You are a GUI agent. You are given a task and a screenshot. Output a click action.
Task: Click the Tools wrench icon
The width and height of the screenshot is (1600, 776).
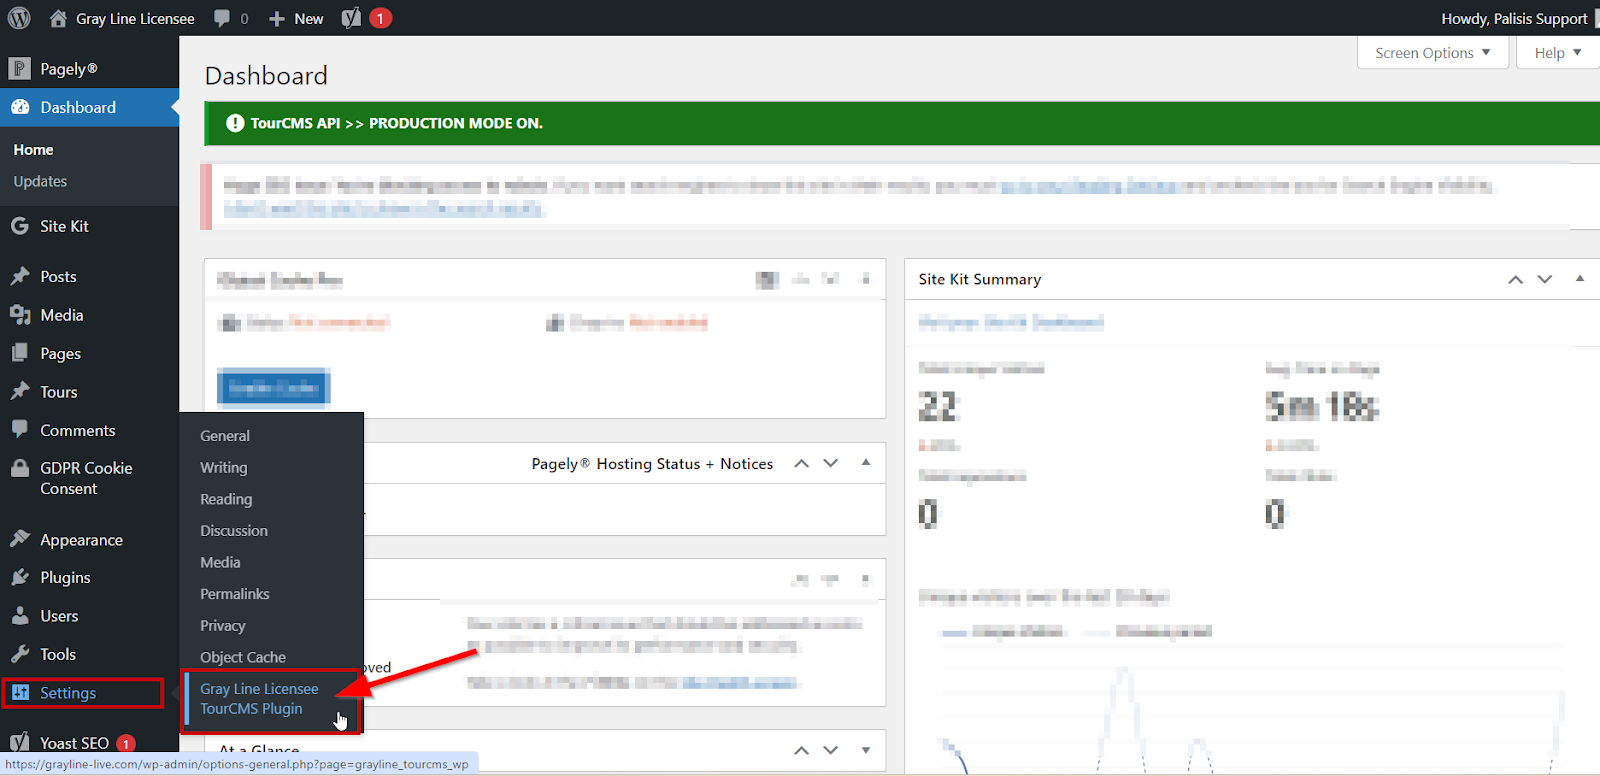(x=19, y=654)
